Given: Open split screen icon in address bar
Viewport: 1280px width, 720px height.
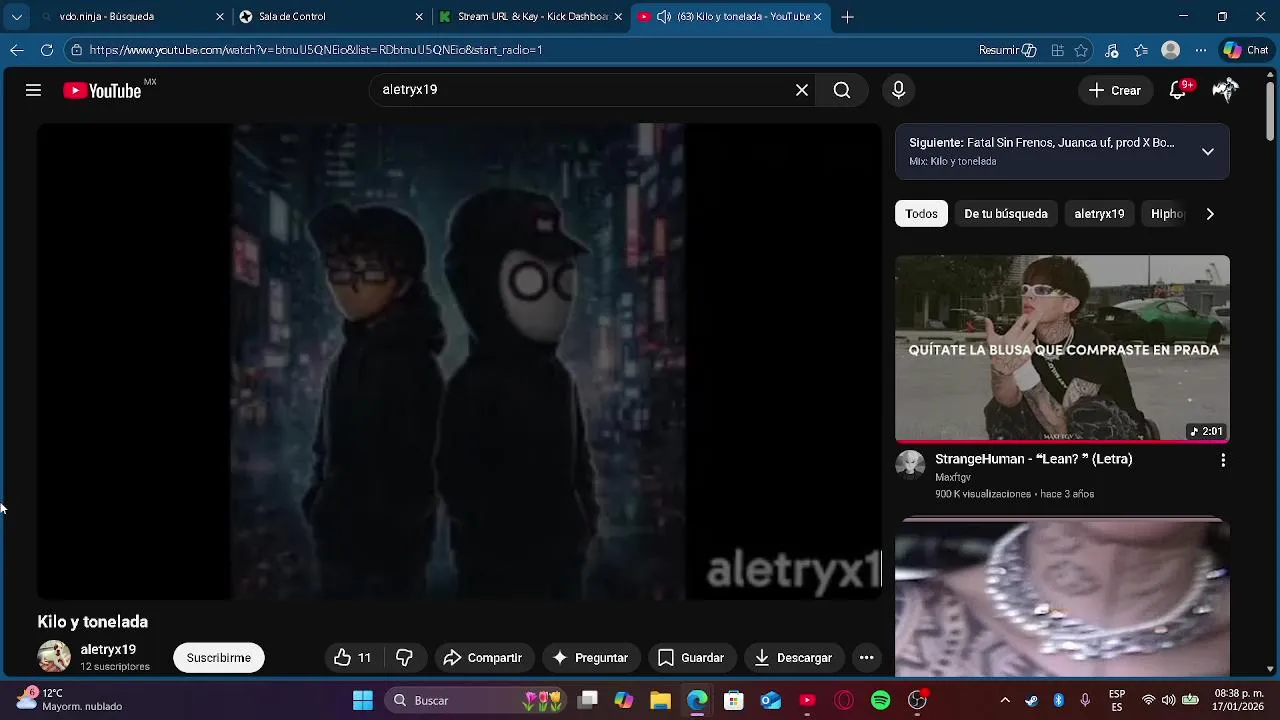Looking at the screenshot, I should click(1057, 50).
